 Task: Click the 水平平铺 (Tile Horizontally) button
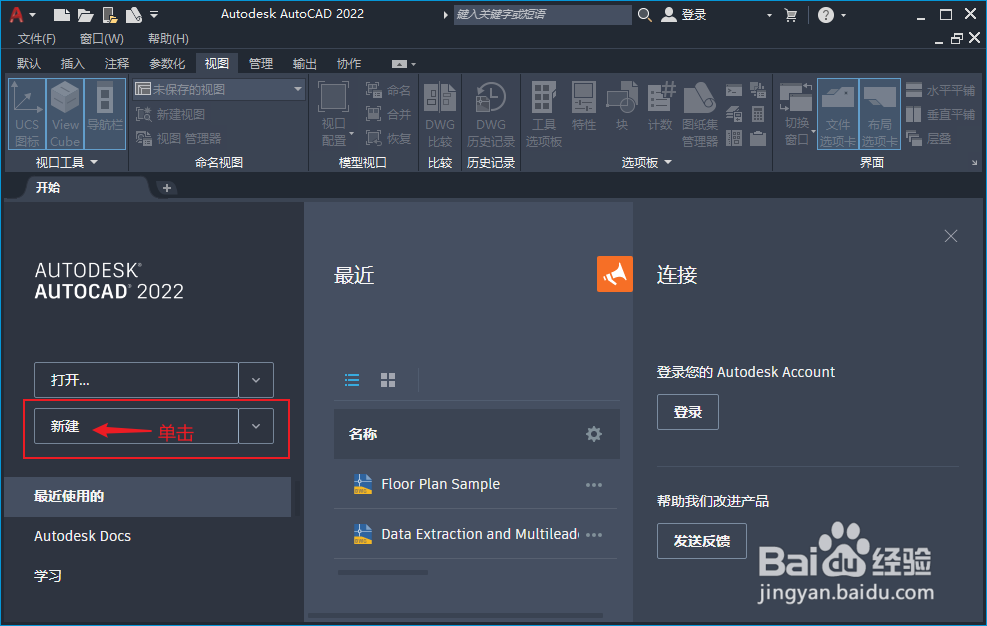tap(940, 91)
